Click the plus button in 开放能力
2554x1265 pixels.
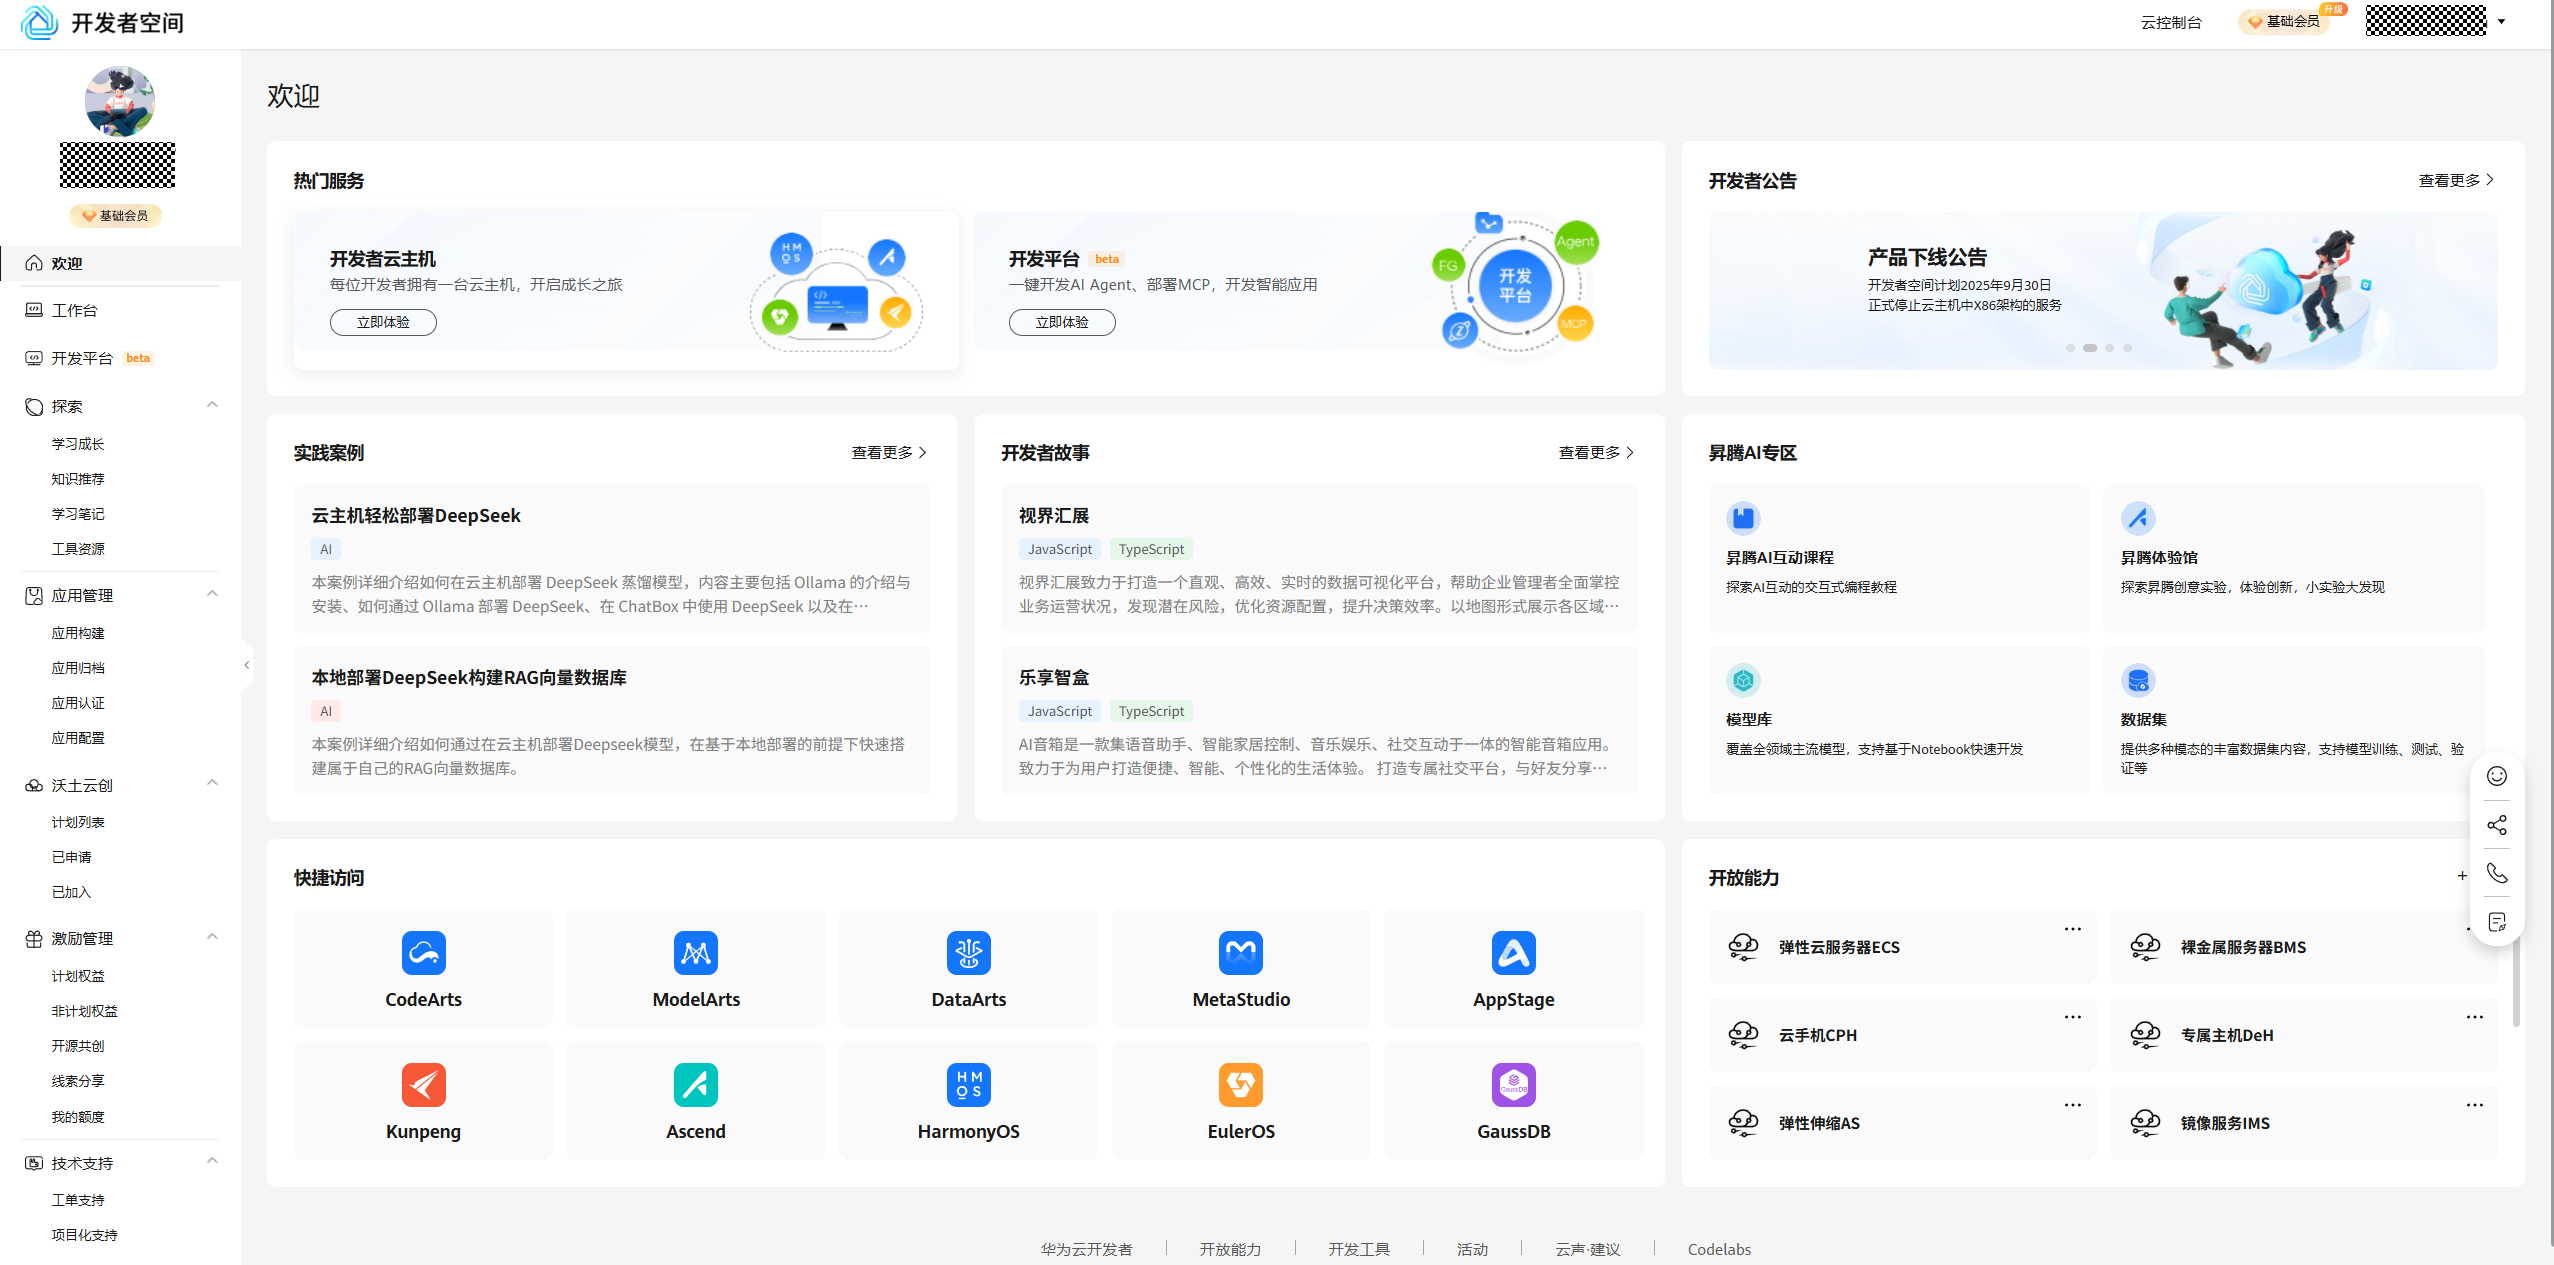coord(2461,876)
